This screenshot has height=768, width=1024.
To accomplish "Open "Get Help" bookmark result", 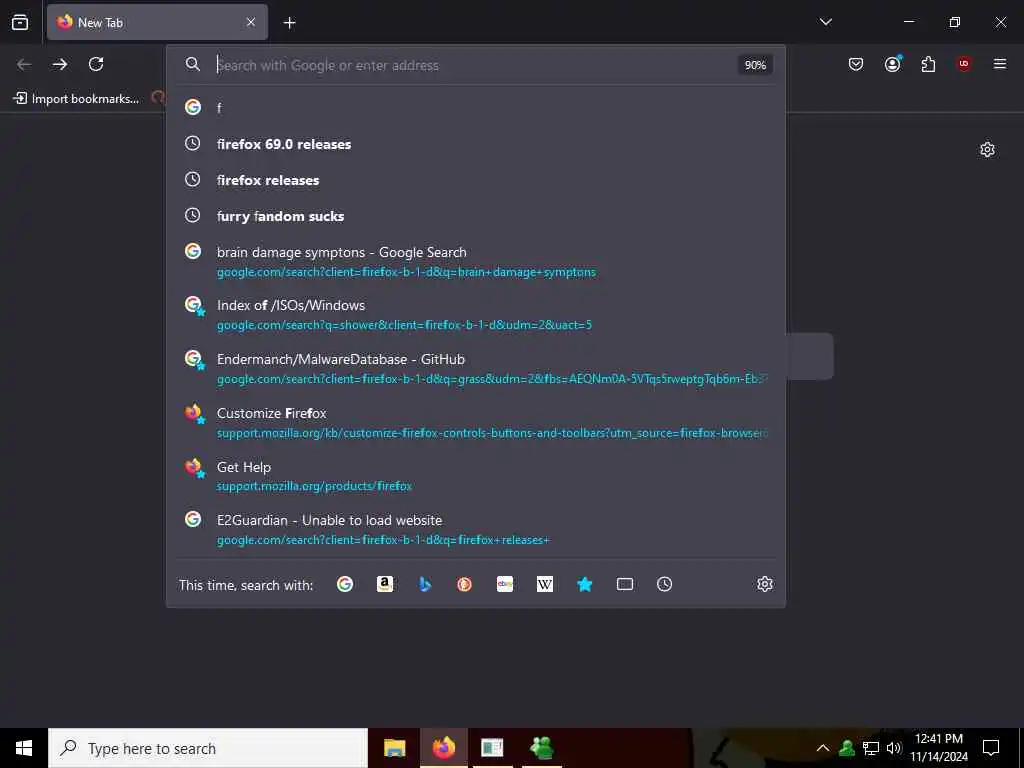I will coord(475,476).
